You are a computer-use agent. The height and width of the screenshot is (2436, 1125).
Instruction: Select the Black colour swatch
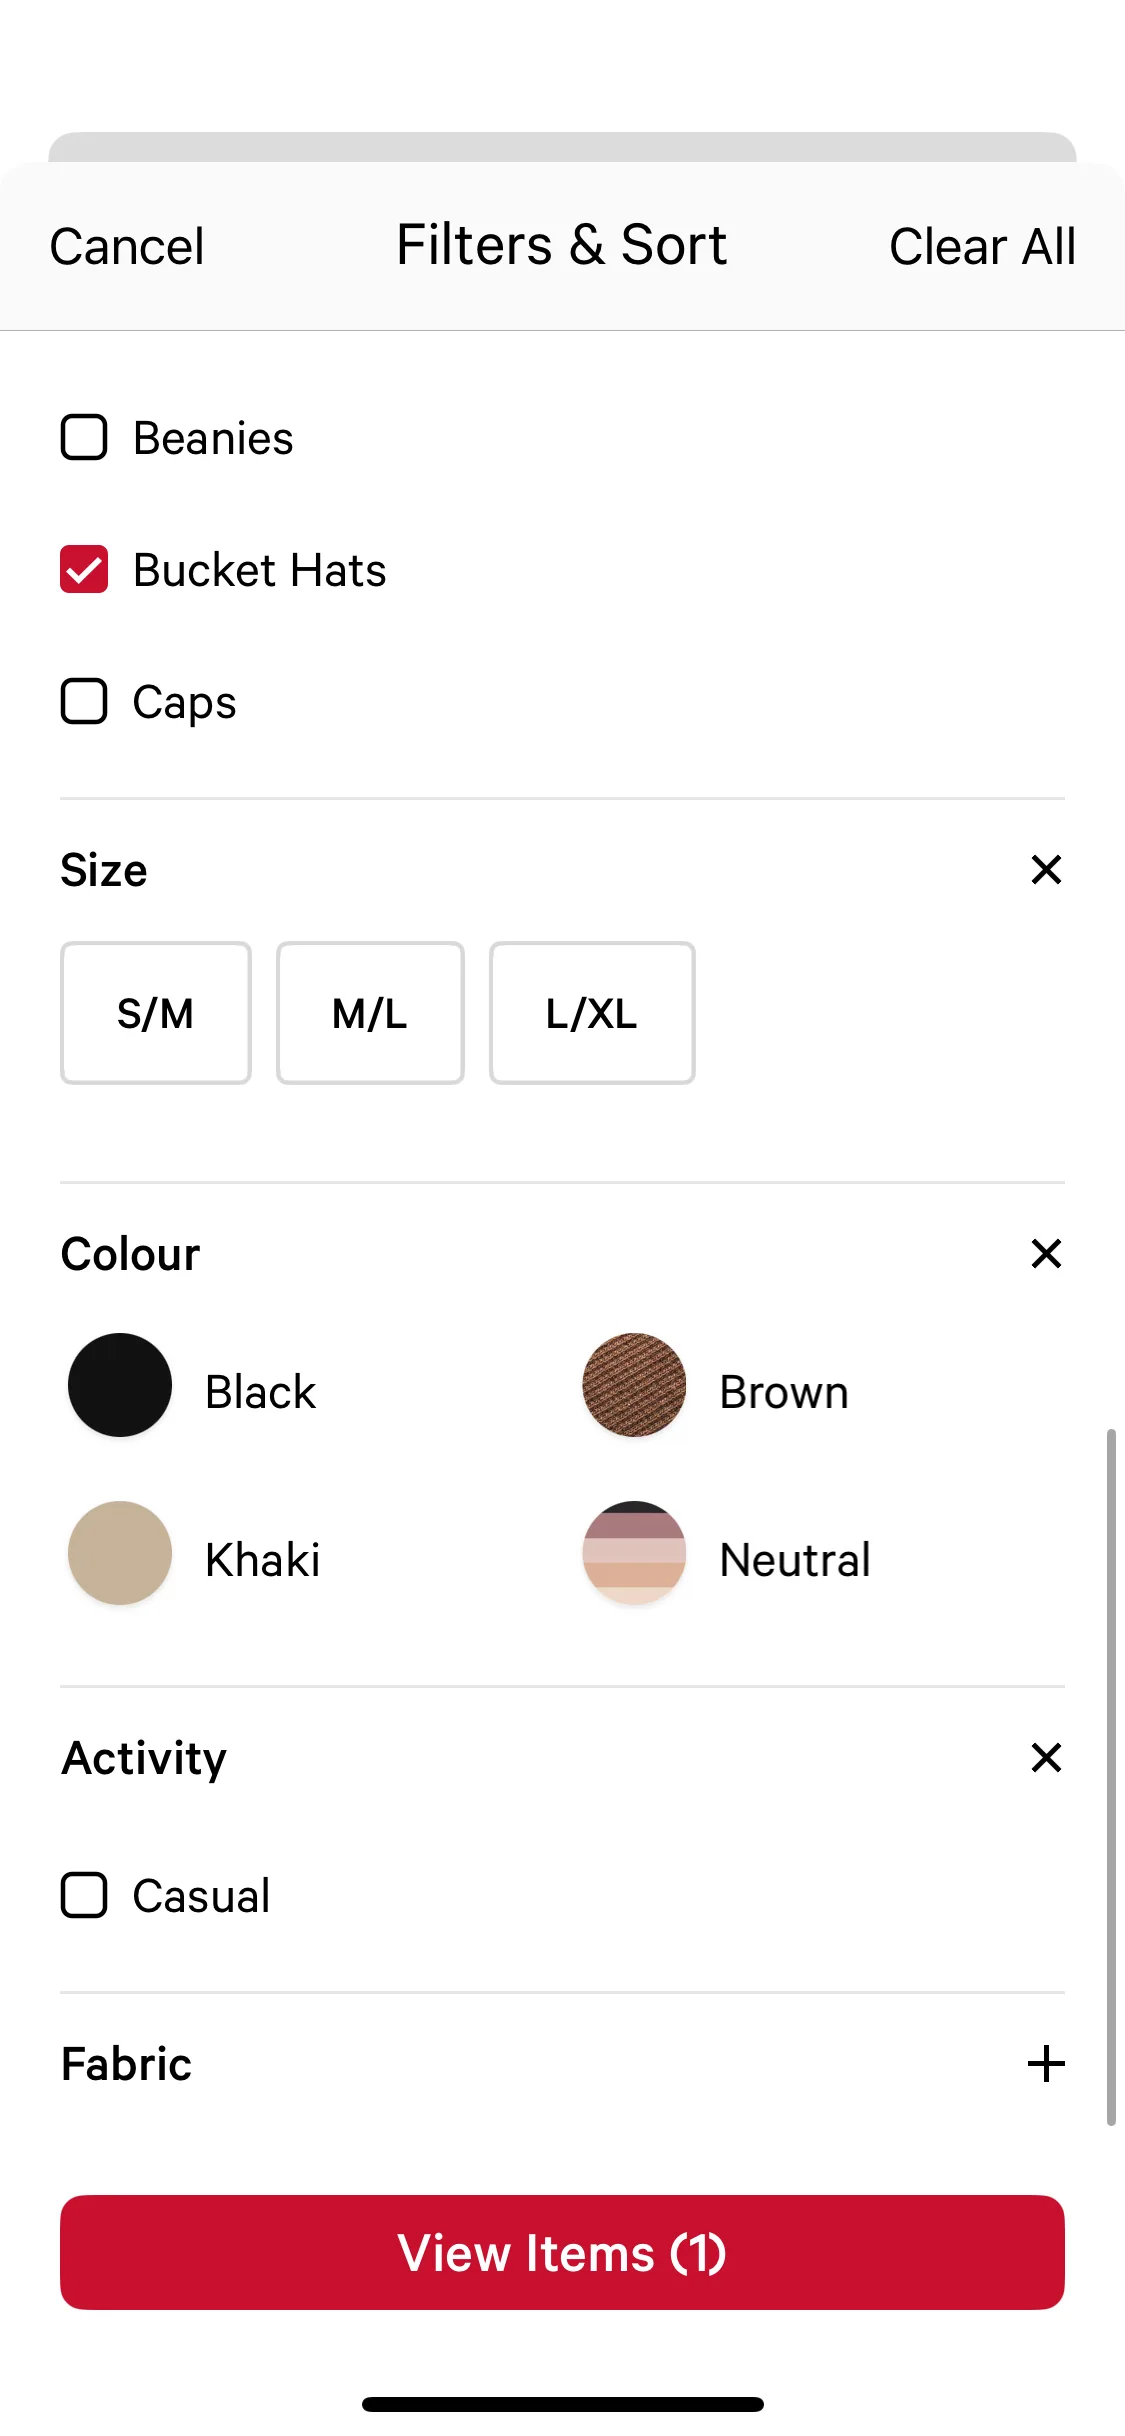tap(120, 1386)
